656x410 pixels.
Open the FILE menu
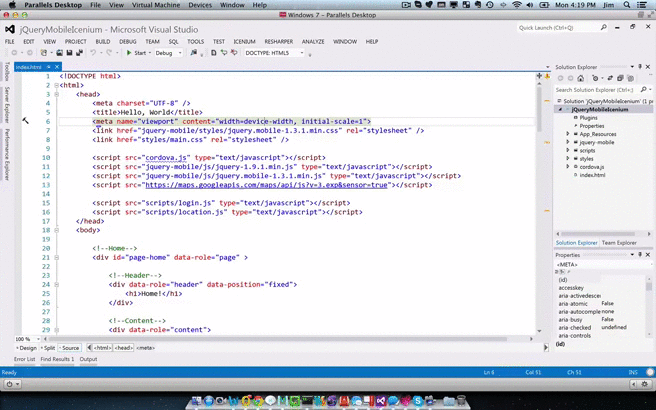pyautogui.click(x=10, y=41)
